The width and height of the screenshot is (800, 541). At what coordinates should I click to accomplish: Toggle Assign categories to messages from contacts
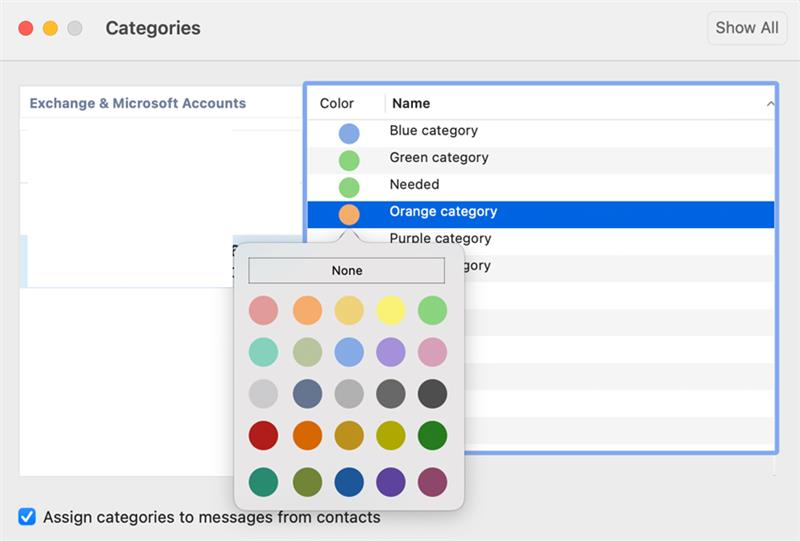tap(27, 517)
